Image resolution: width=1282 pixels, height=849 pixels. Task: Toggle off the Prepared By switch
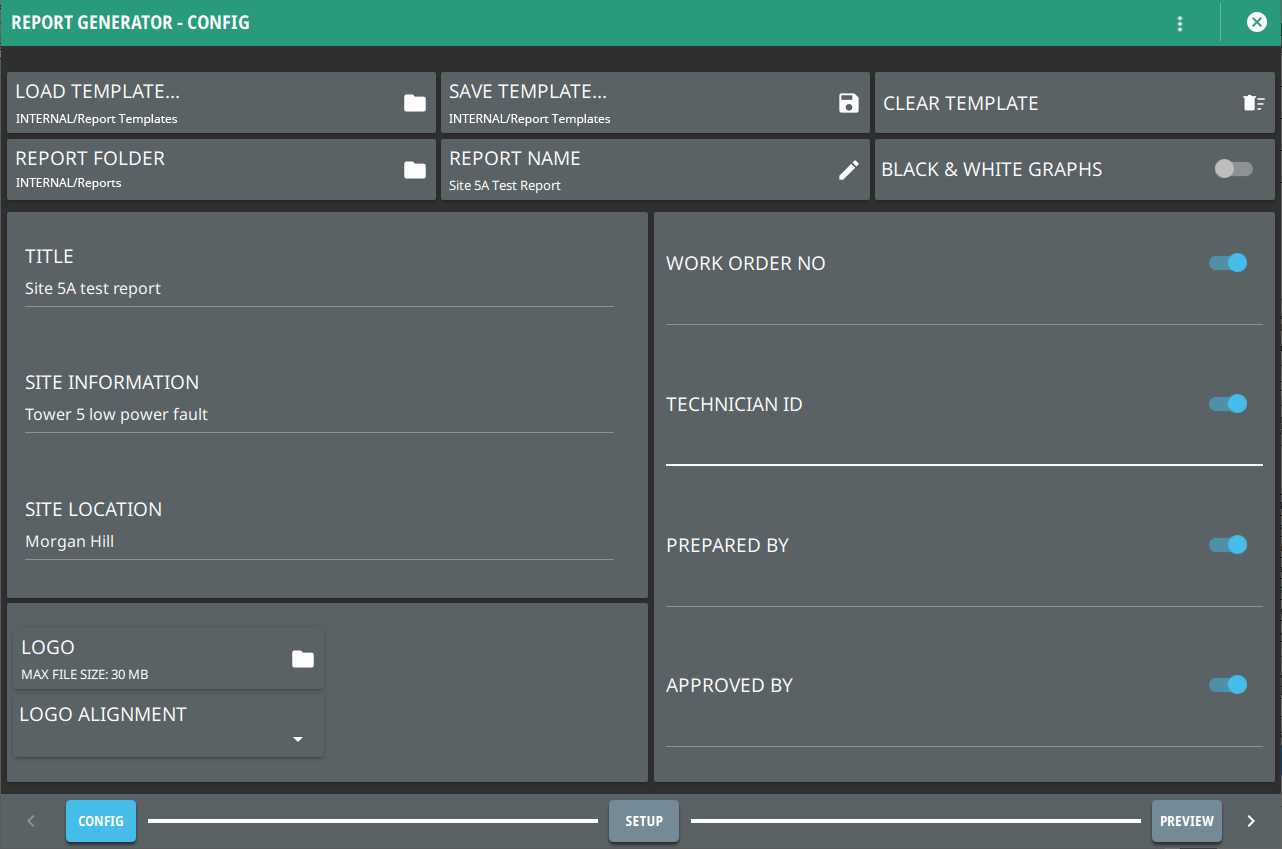point(1228,545)
